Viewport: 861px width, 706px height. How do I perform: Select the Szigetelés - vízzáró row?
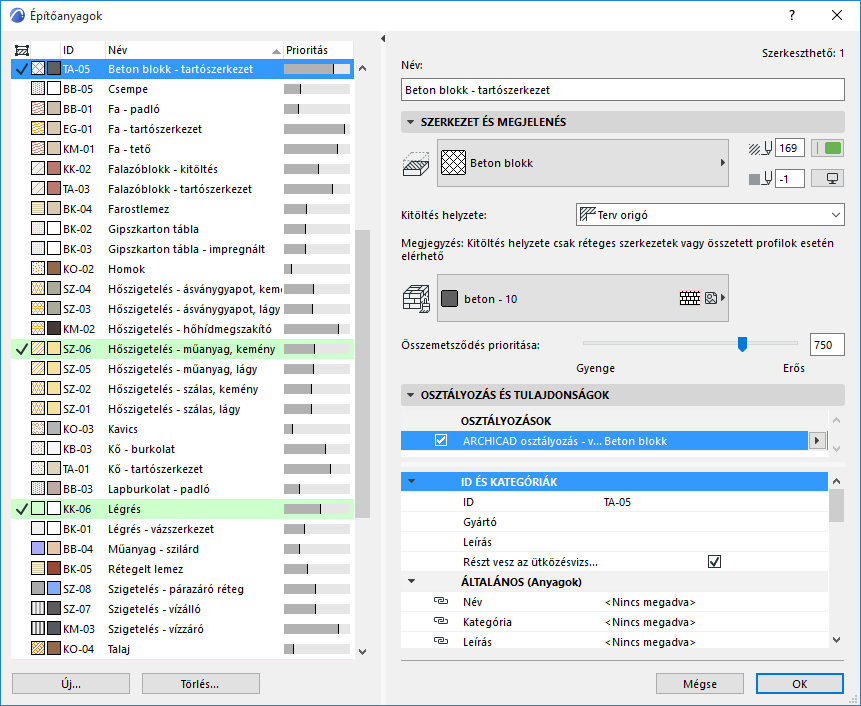(x=182, y=629)
